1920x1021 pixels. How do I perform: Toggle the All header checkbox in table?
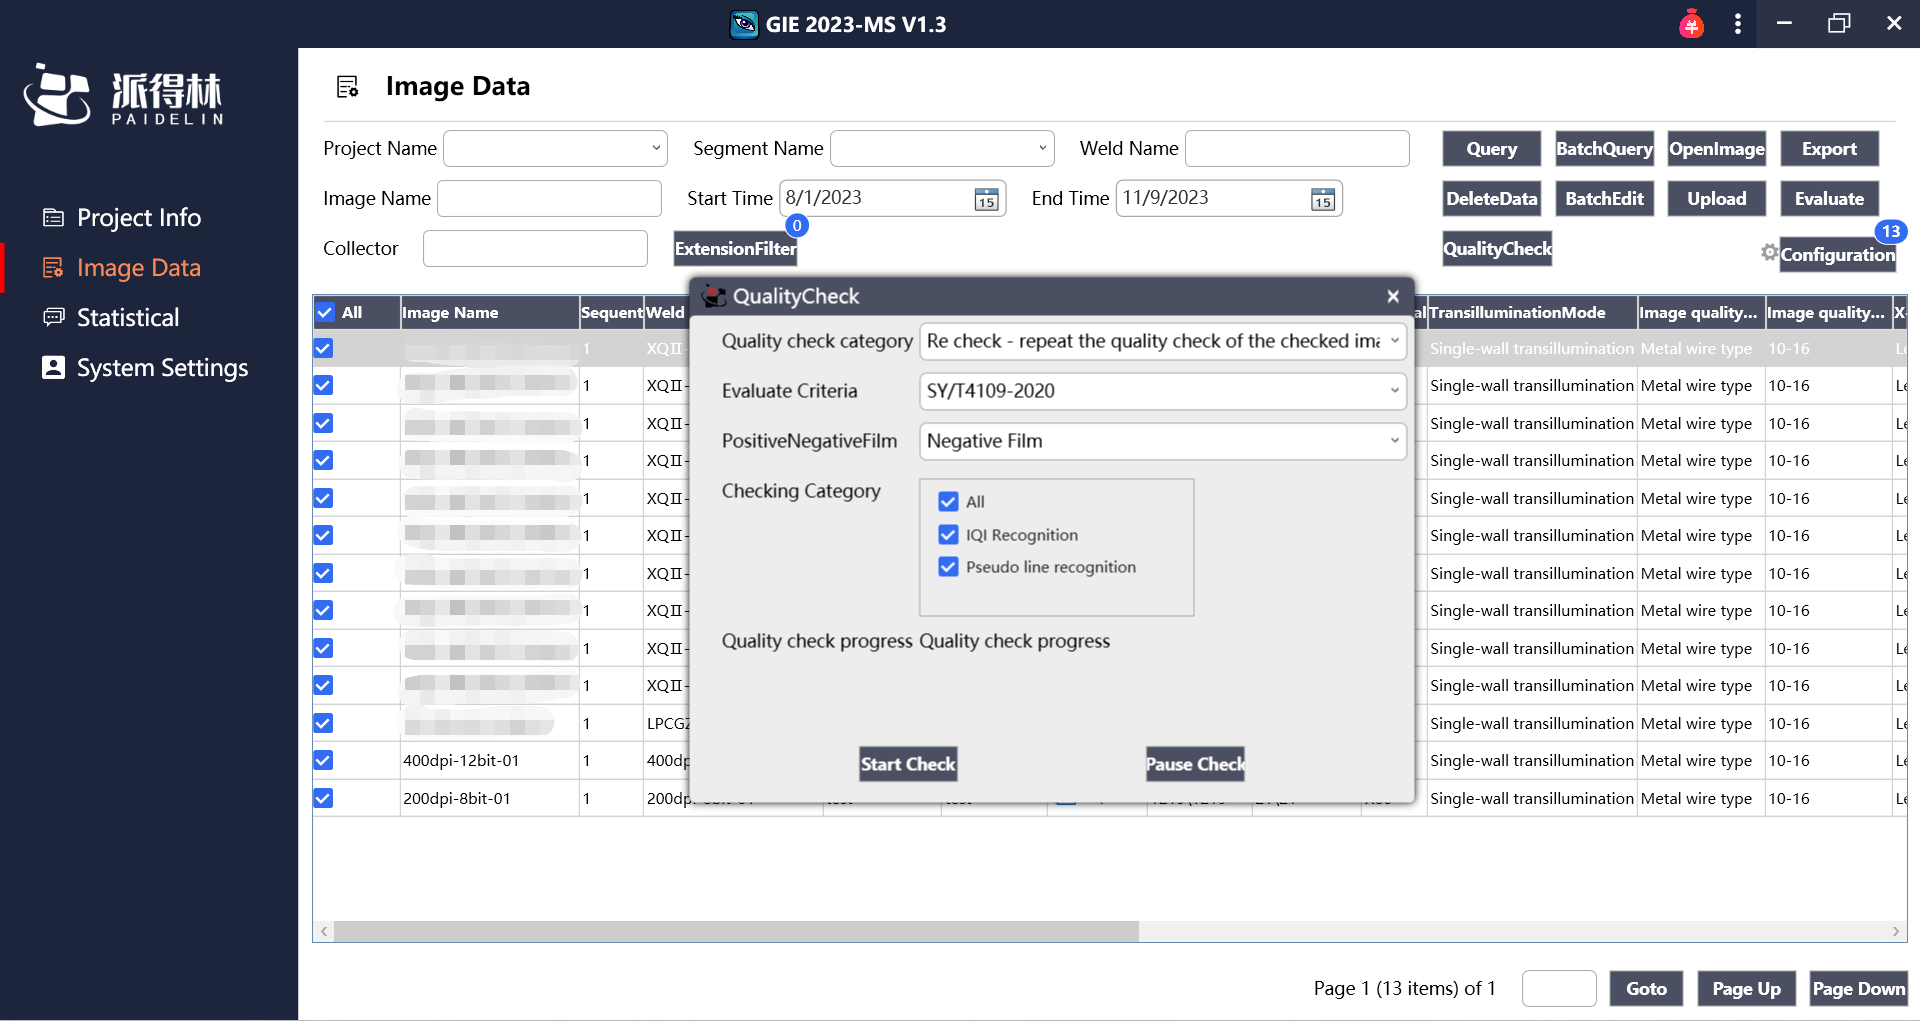click(x=325, y=312)
